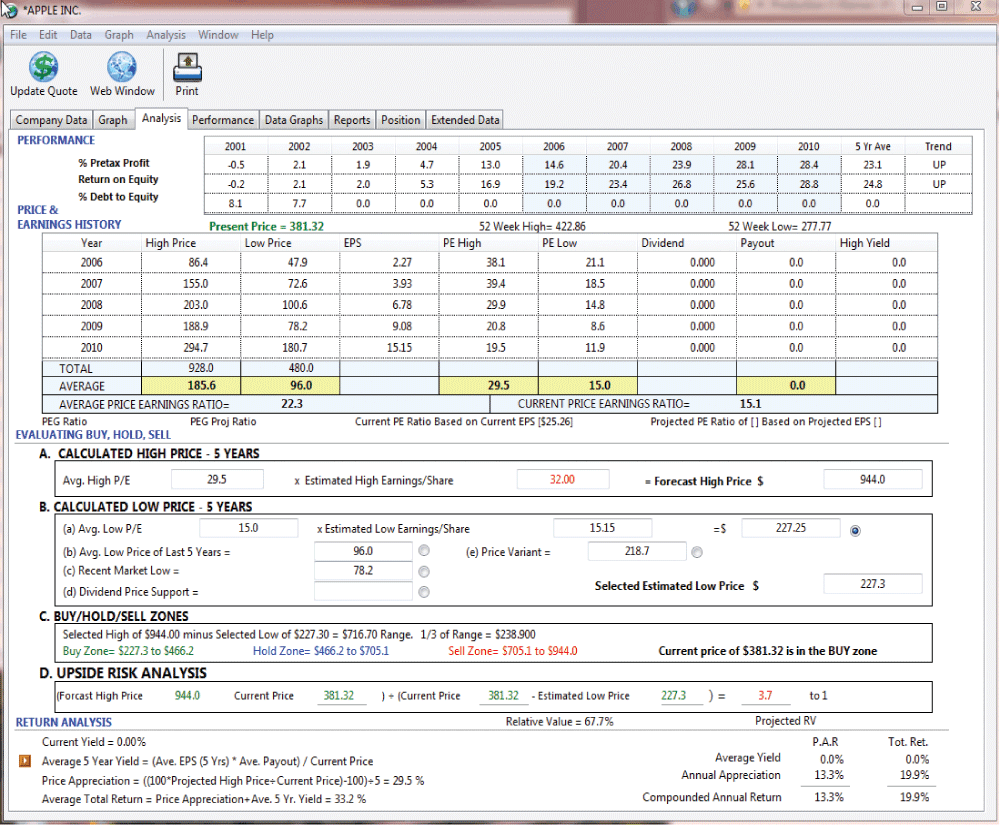Select the Price Variant radio button
The width and height of the screenshot is (1000, 825).
(697, 551)
